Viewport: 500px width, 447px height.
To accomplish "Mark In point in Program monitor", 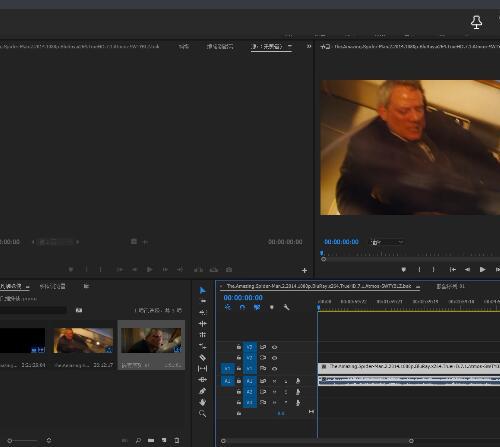I will click(419, 269).
